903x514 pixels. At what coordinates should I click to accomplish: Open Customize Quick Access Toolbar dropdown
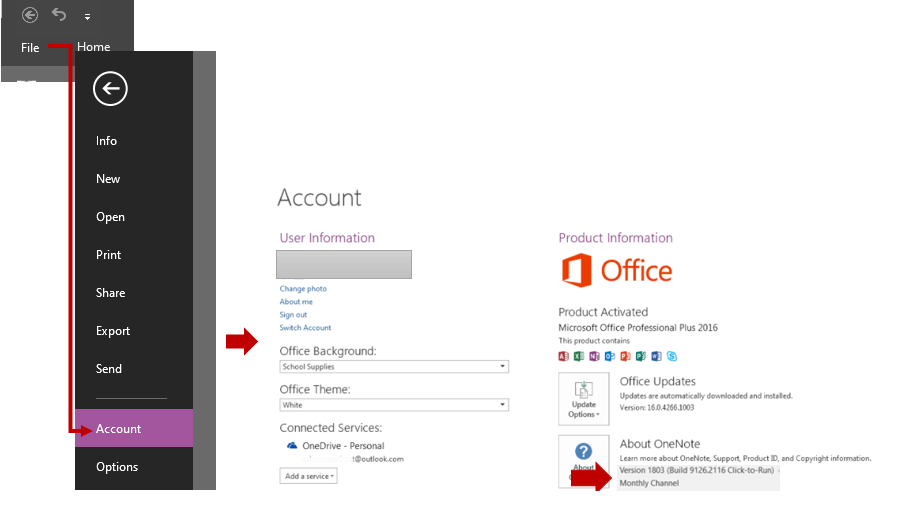[x=88, y=17]
